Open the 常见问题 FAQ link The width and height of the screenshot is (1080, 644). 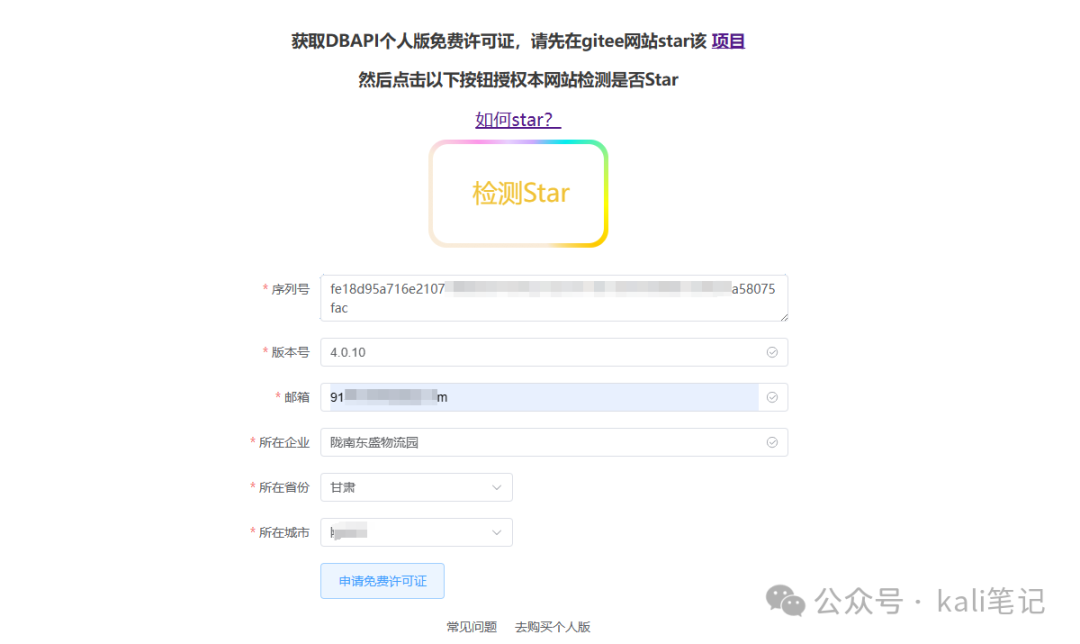[471, 627]
